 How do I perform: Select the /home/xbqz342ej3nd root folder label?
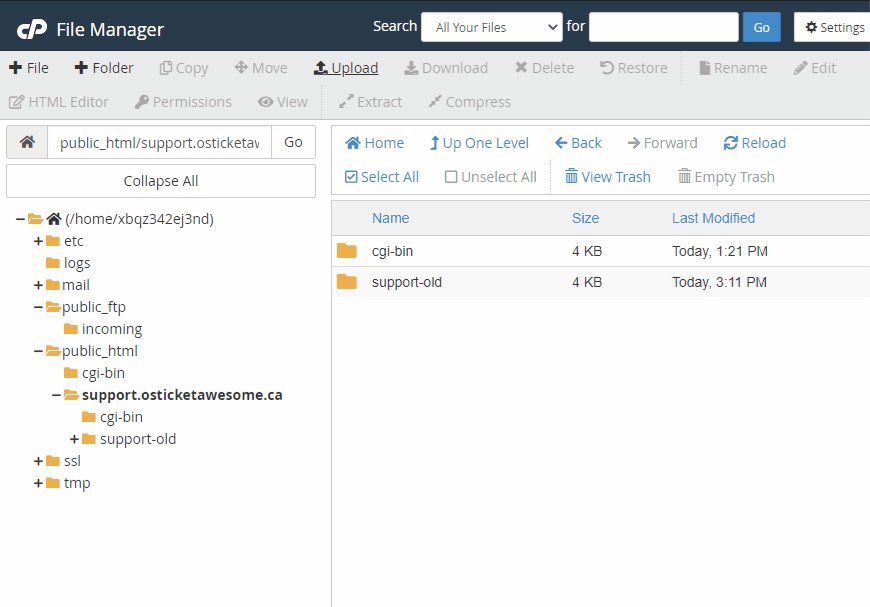(139, 219)
